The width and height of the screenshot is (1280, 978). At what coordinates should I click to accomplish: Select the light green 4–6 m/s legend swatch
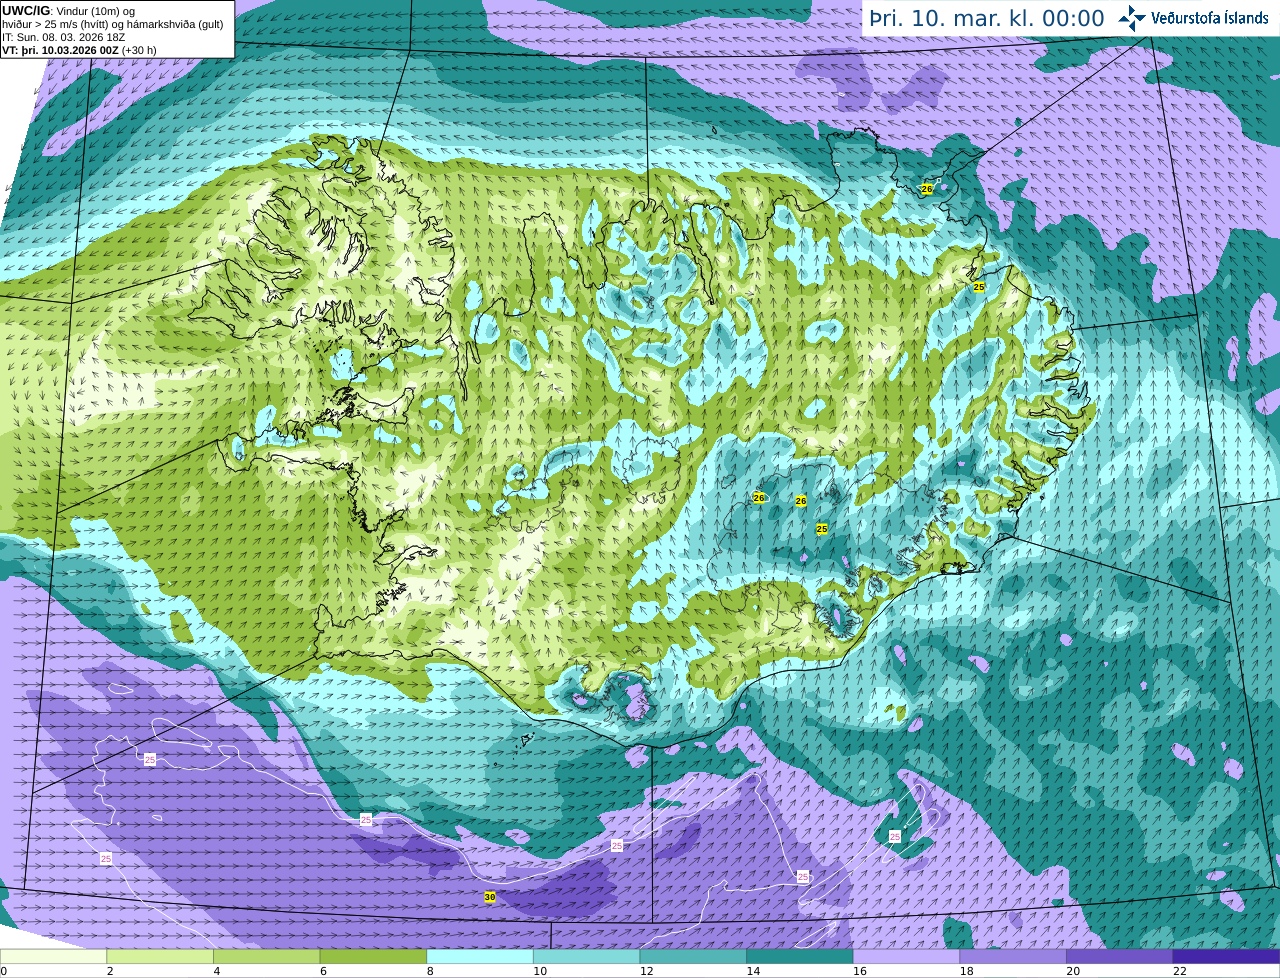(x=266, y=956)
